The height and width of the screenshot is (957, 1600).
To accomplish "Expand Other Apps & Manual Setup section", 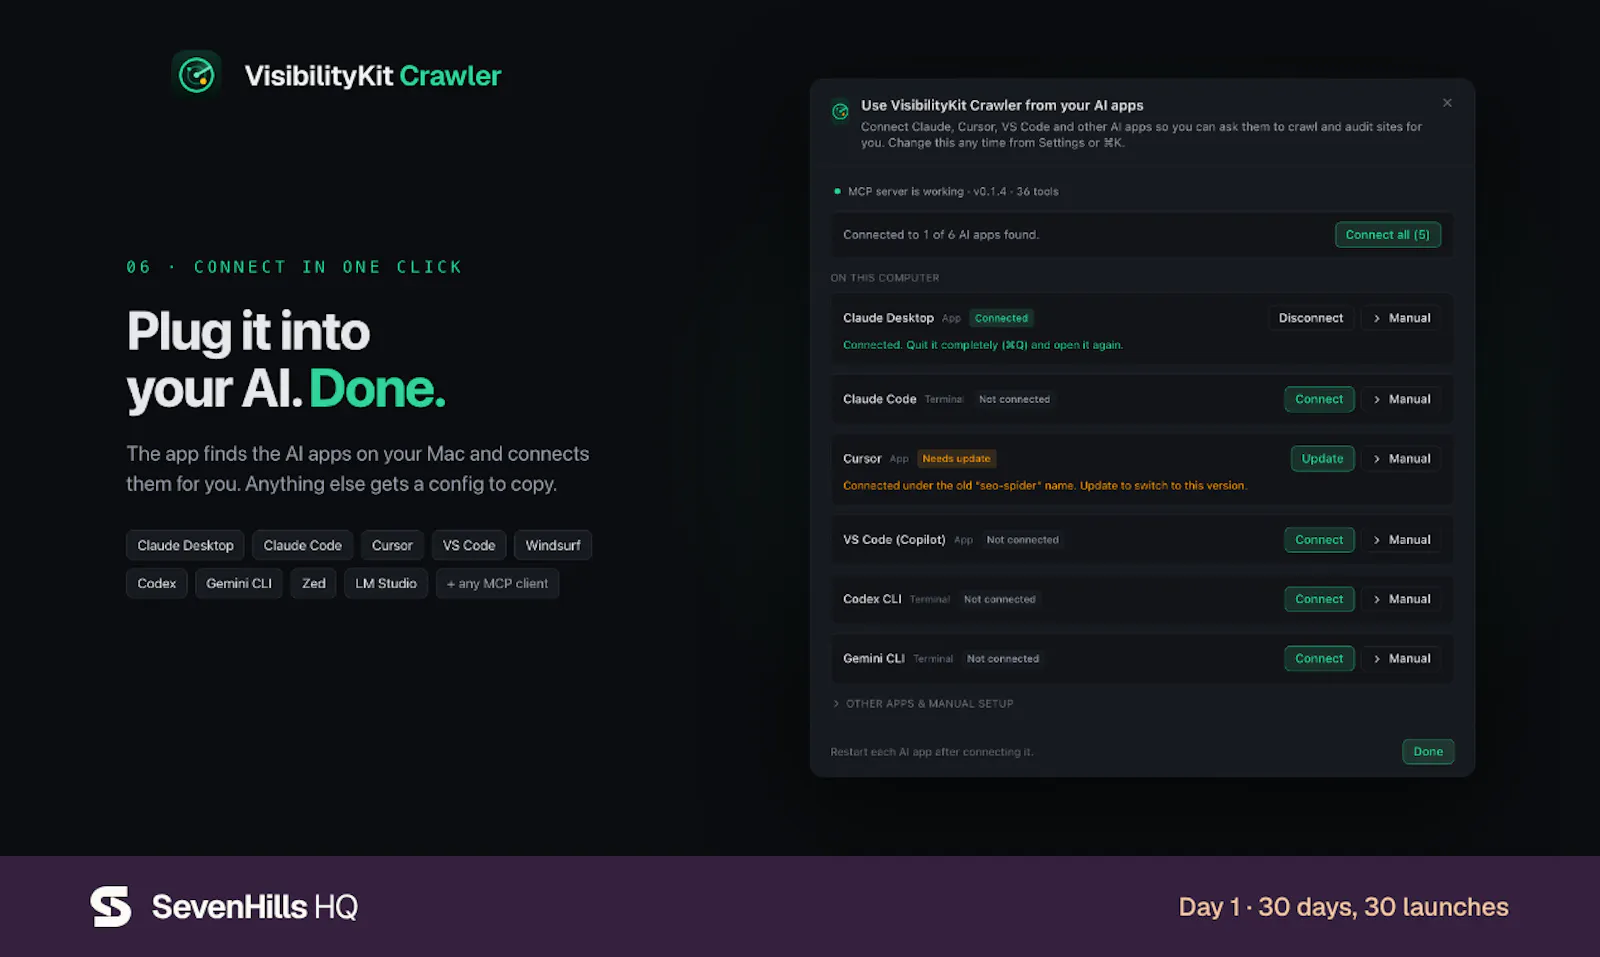I will (x=923, y=704).
